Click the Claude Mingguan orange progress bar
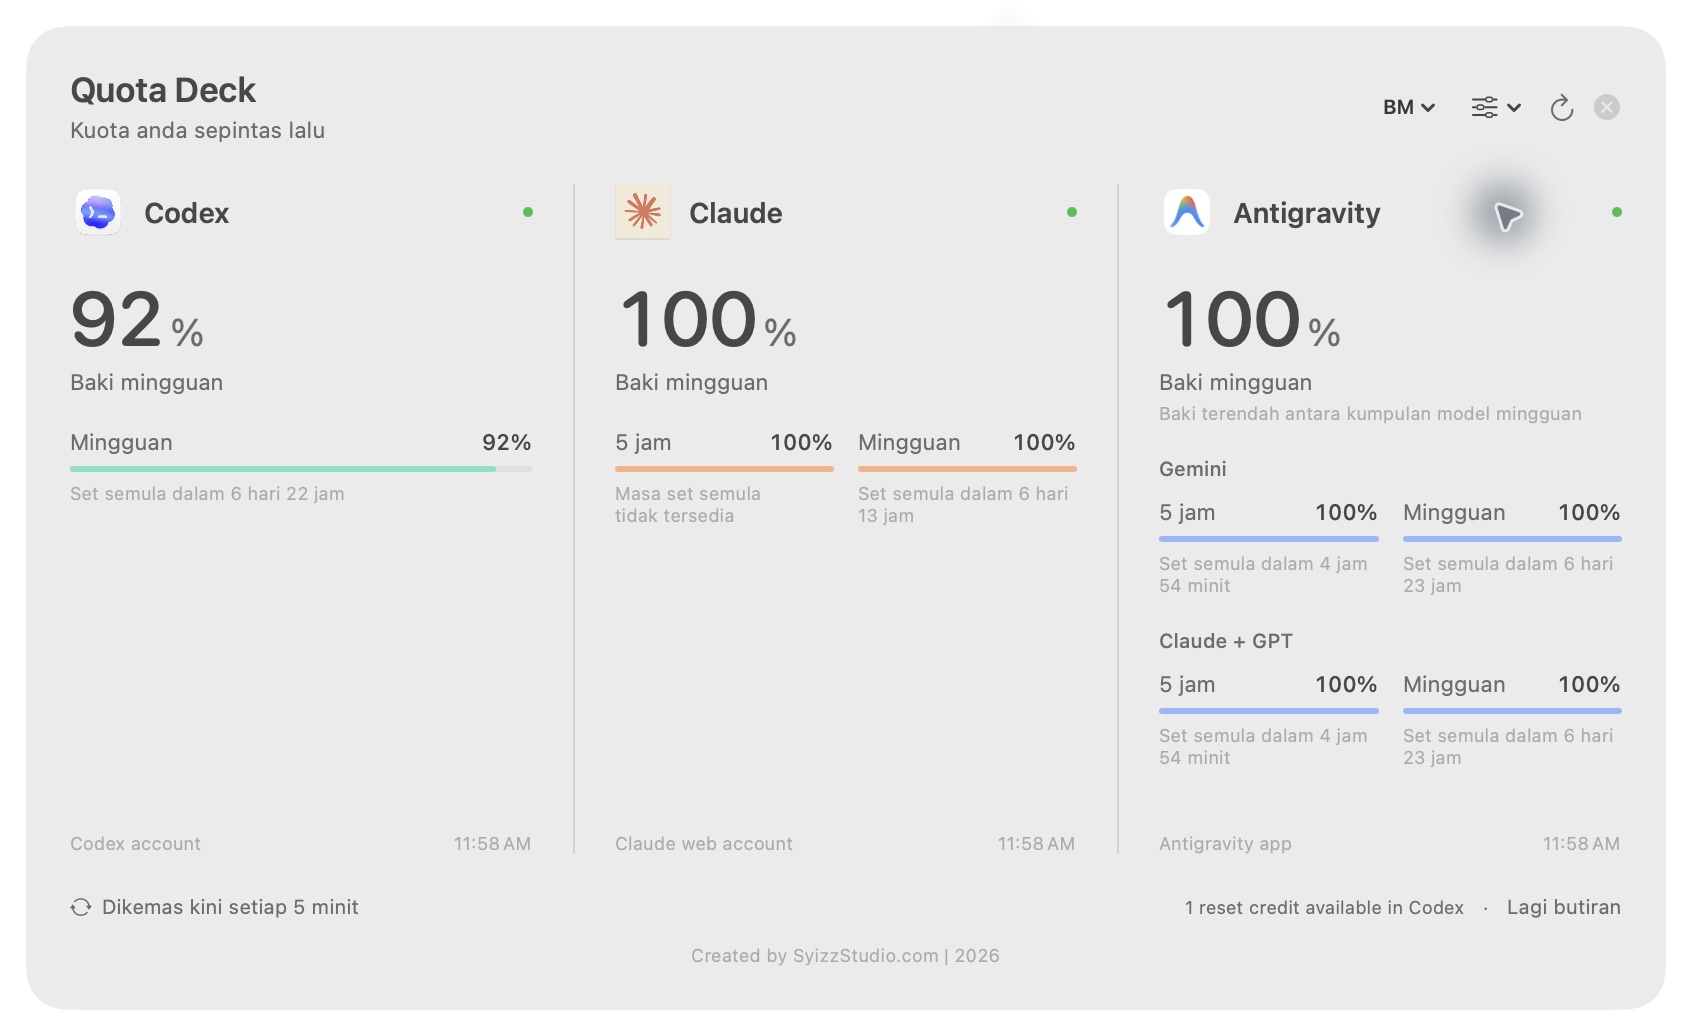This screenshot has height=1036, width=1692. pos(967,468)
